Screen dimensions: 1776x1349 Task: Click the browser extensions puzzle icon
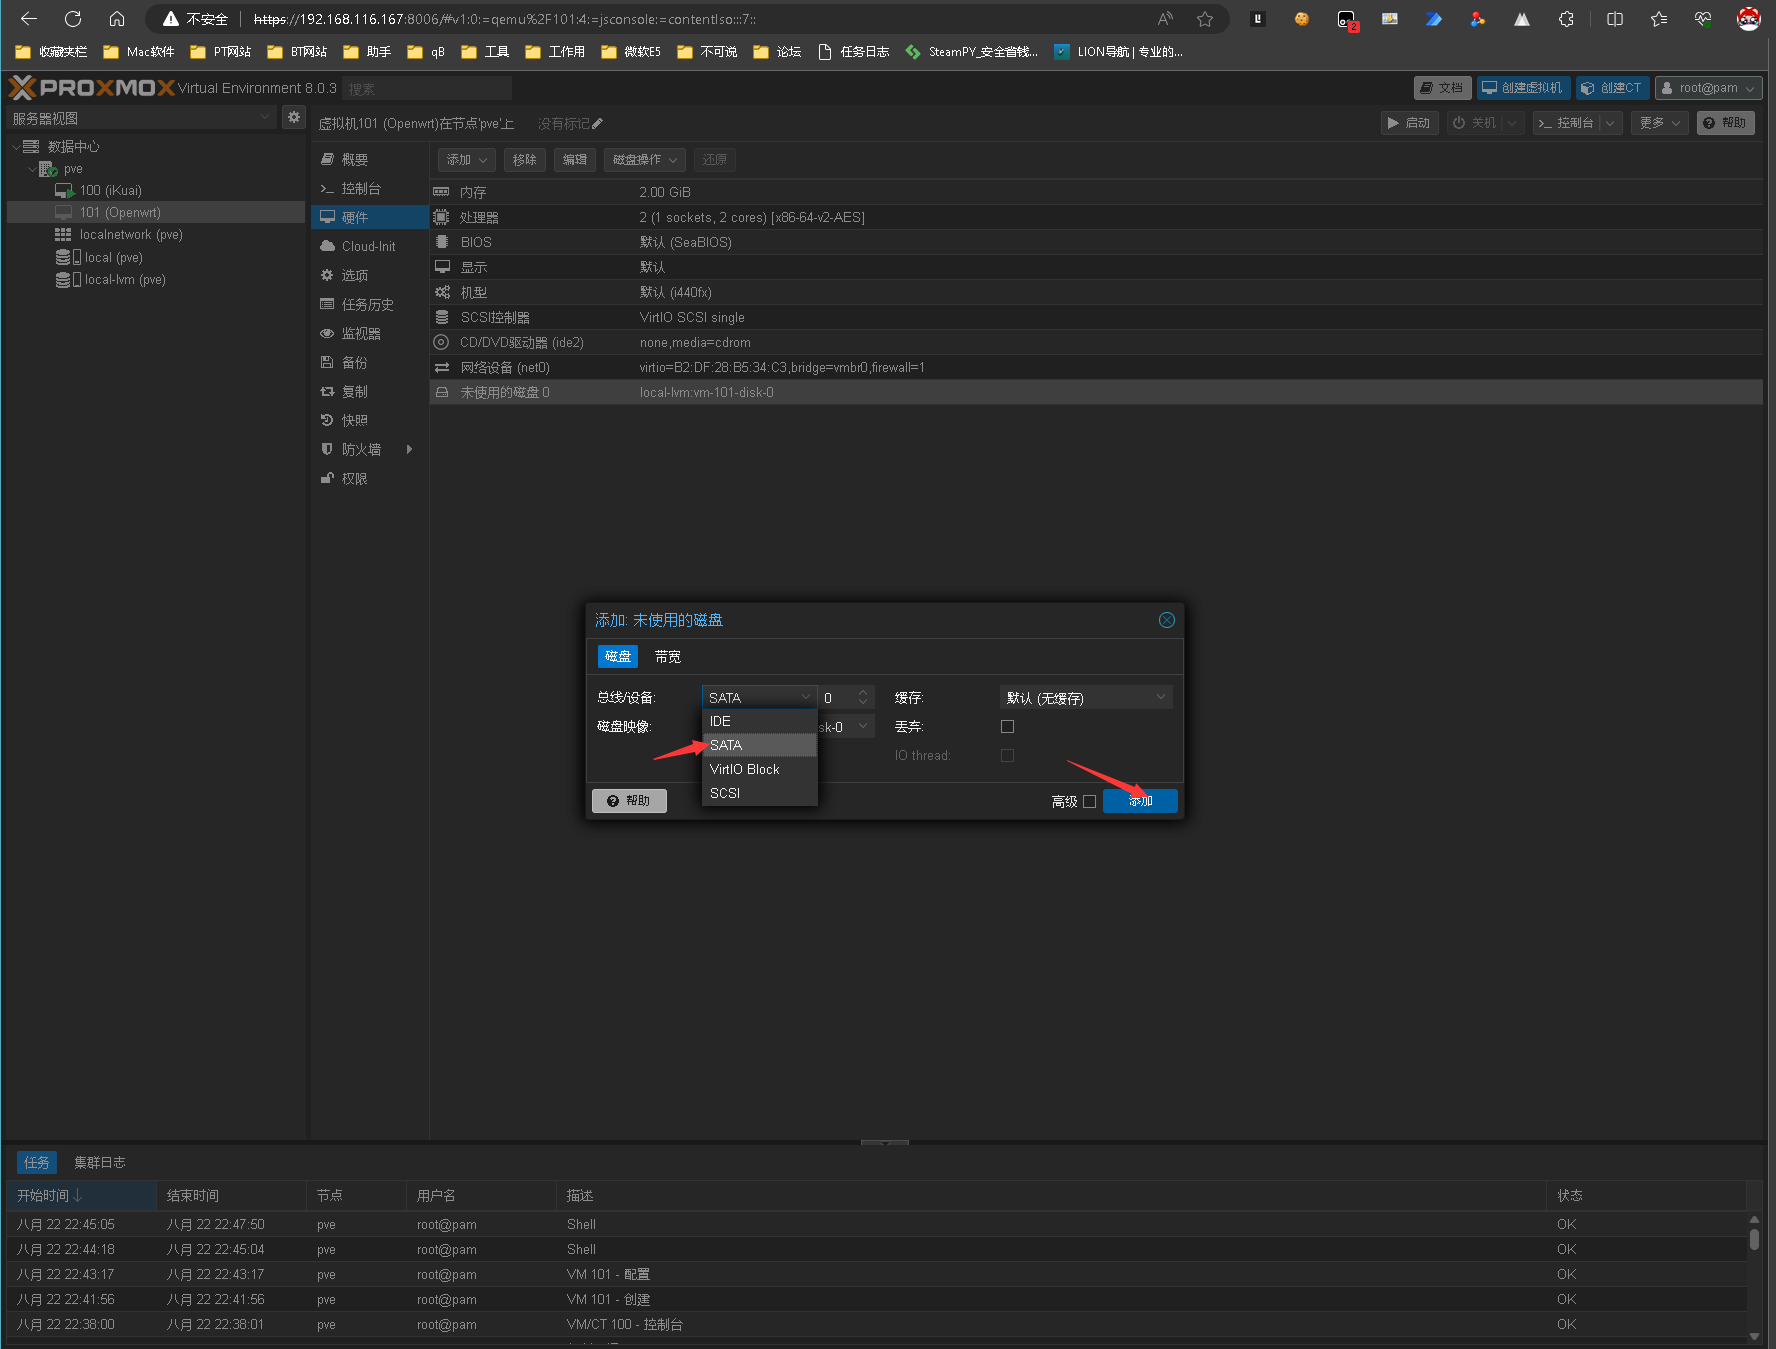pyautogui.click(x=1566, y=19)
